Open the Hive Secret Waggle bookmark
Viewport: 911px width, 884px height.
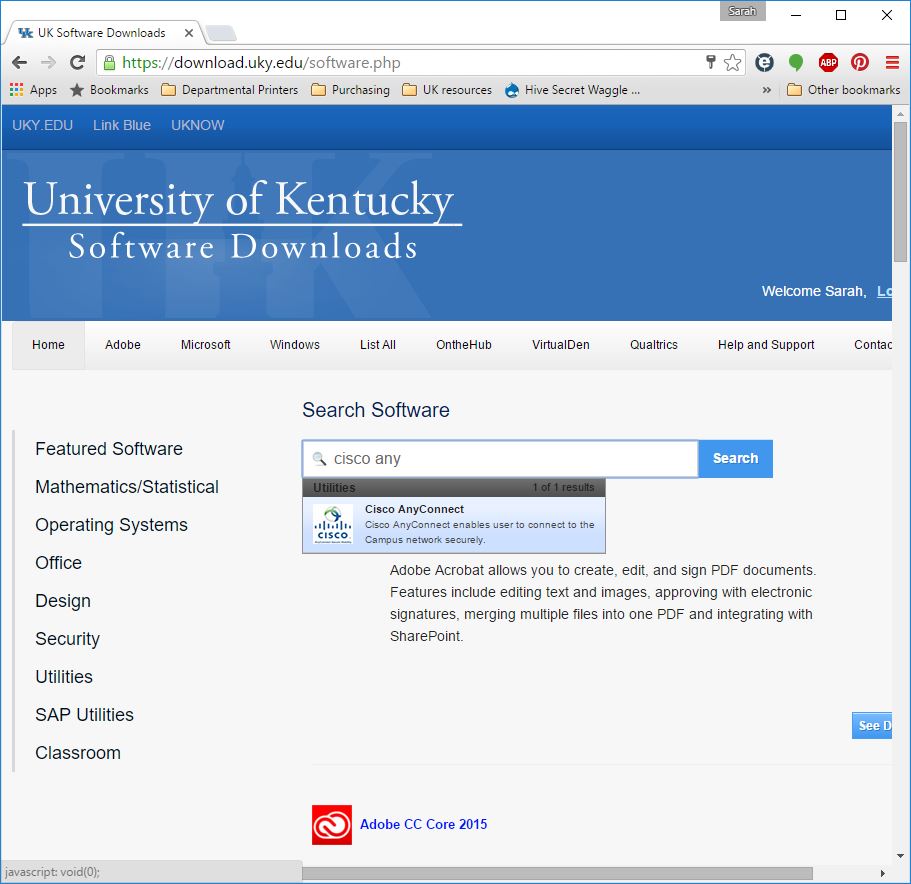click(x=572, y=90)
